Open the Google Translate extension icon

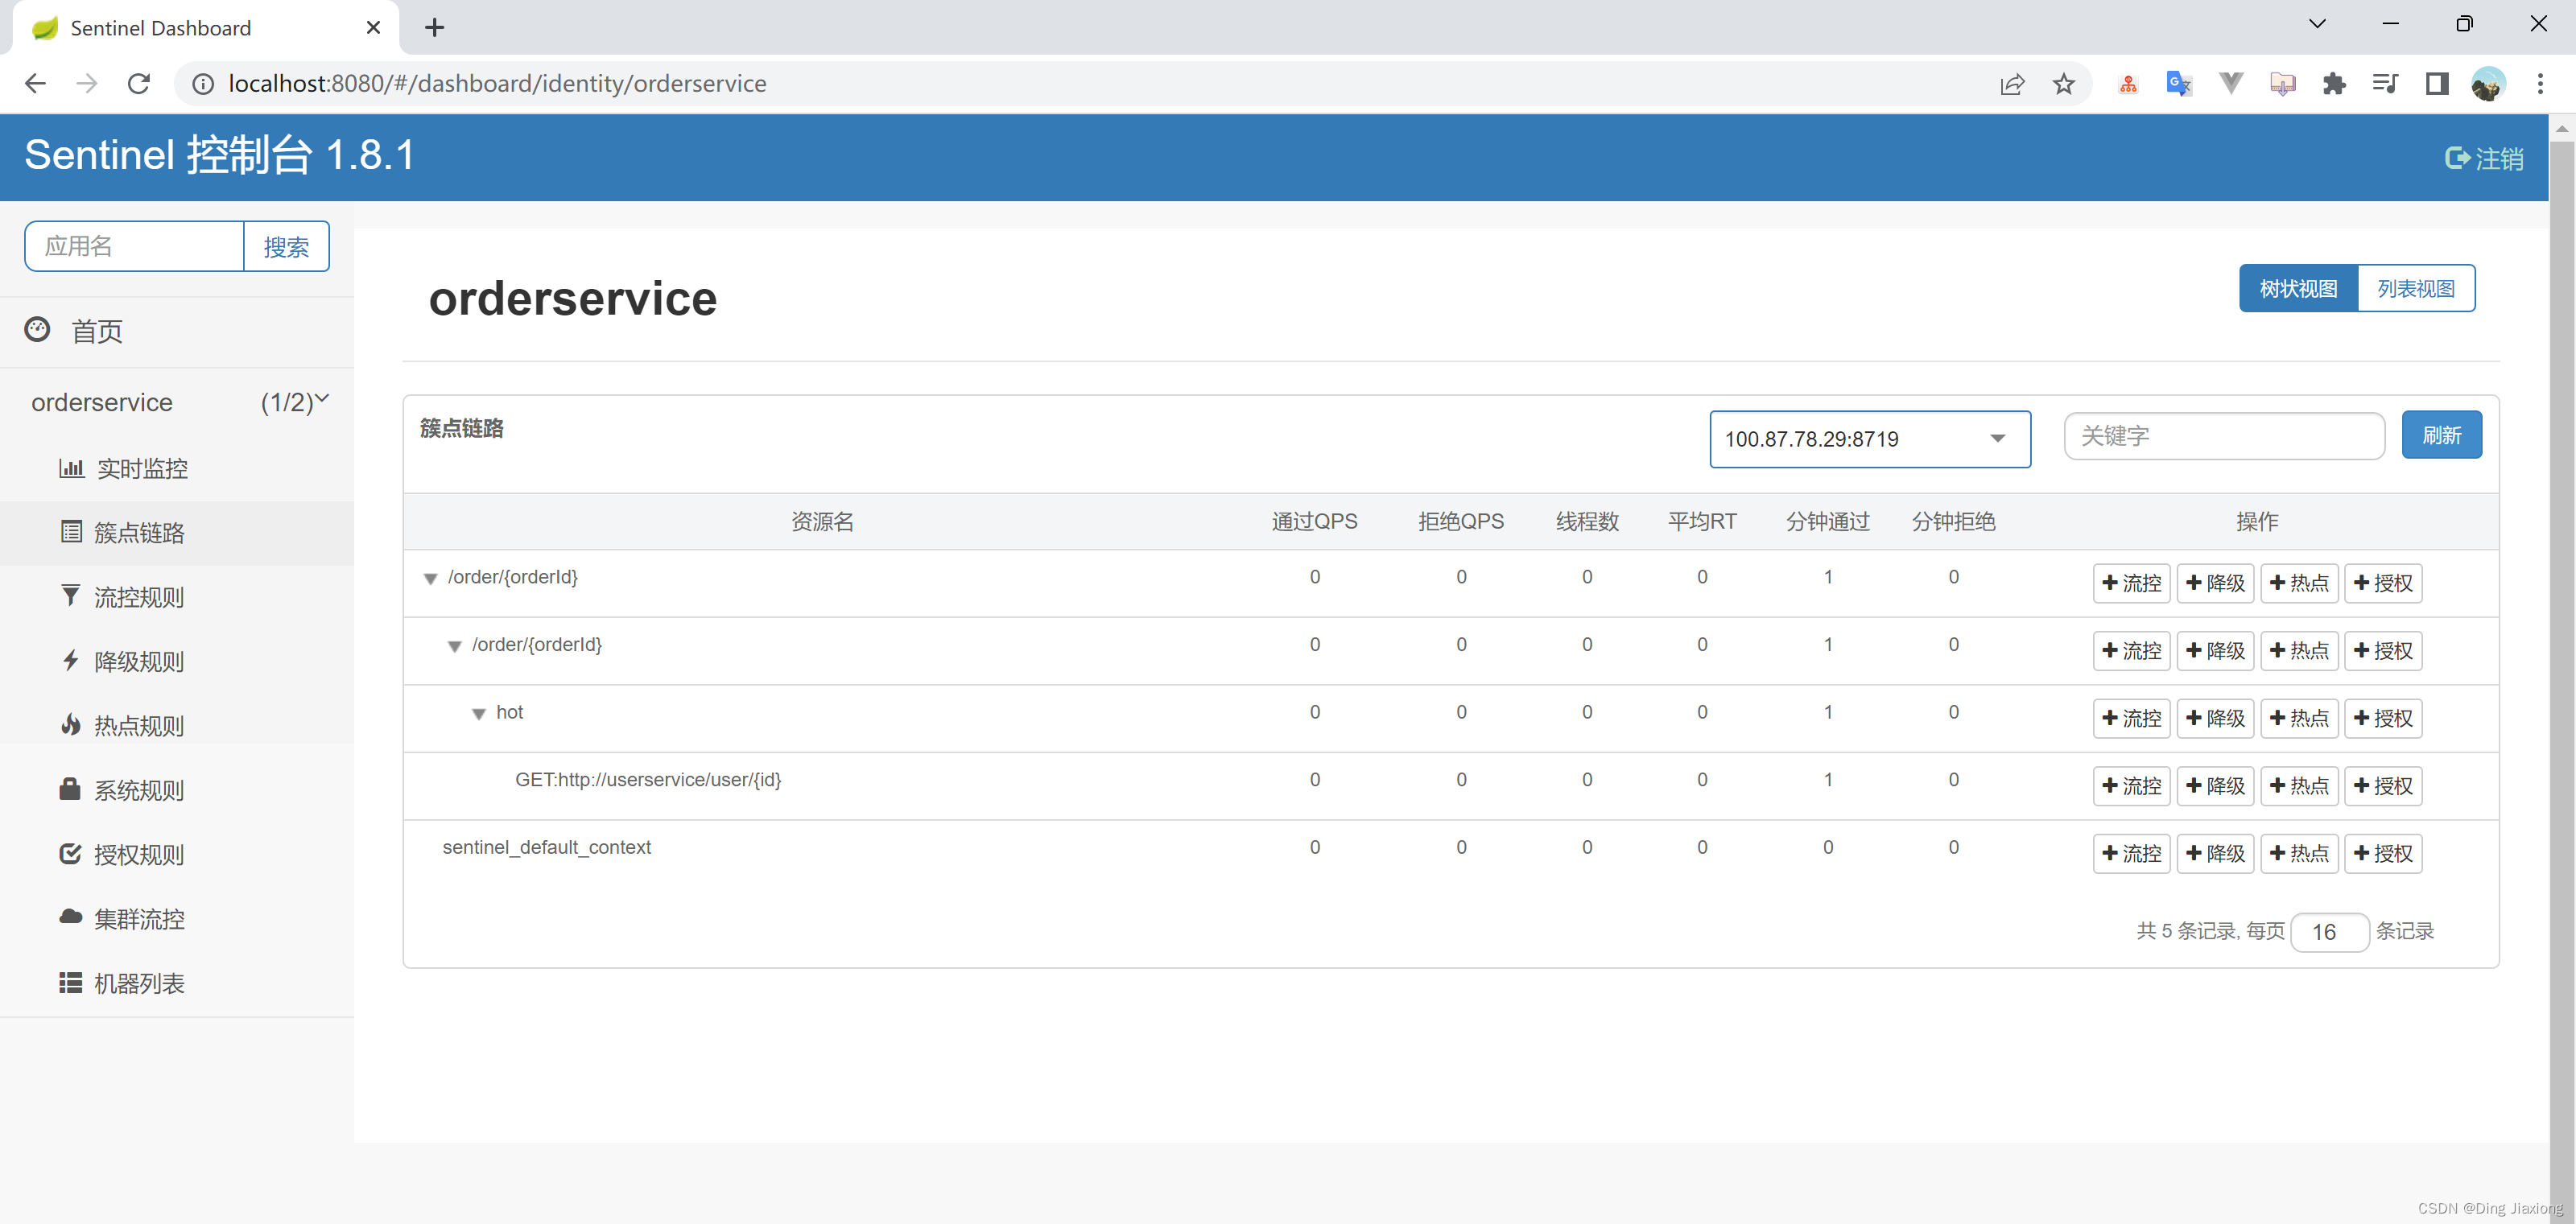click(x=2179, y=84)
